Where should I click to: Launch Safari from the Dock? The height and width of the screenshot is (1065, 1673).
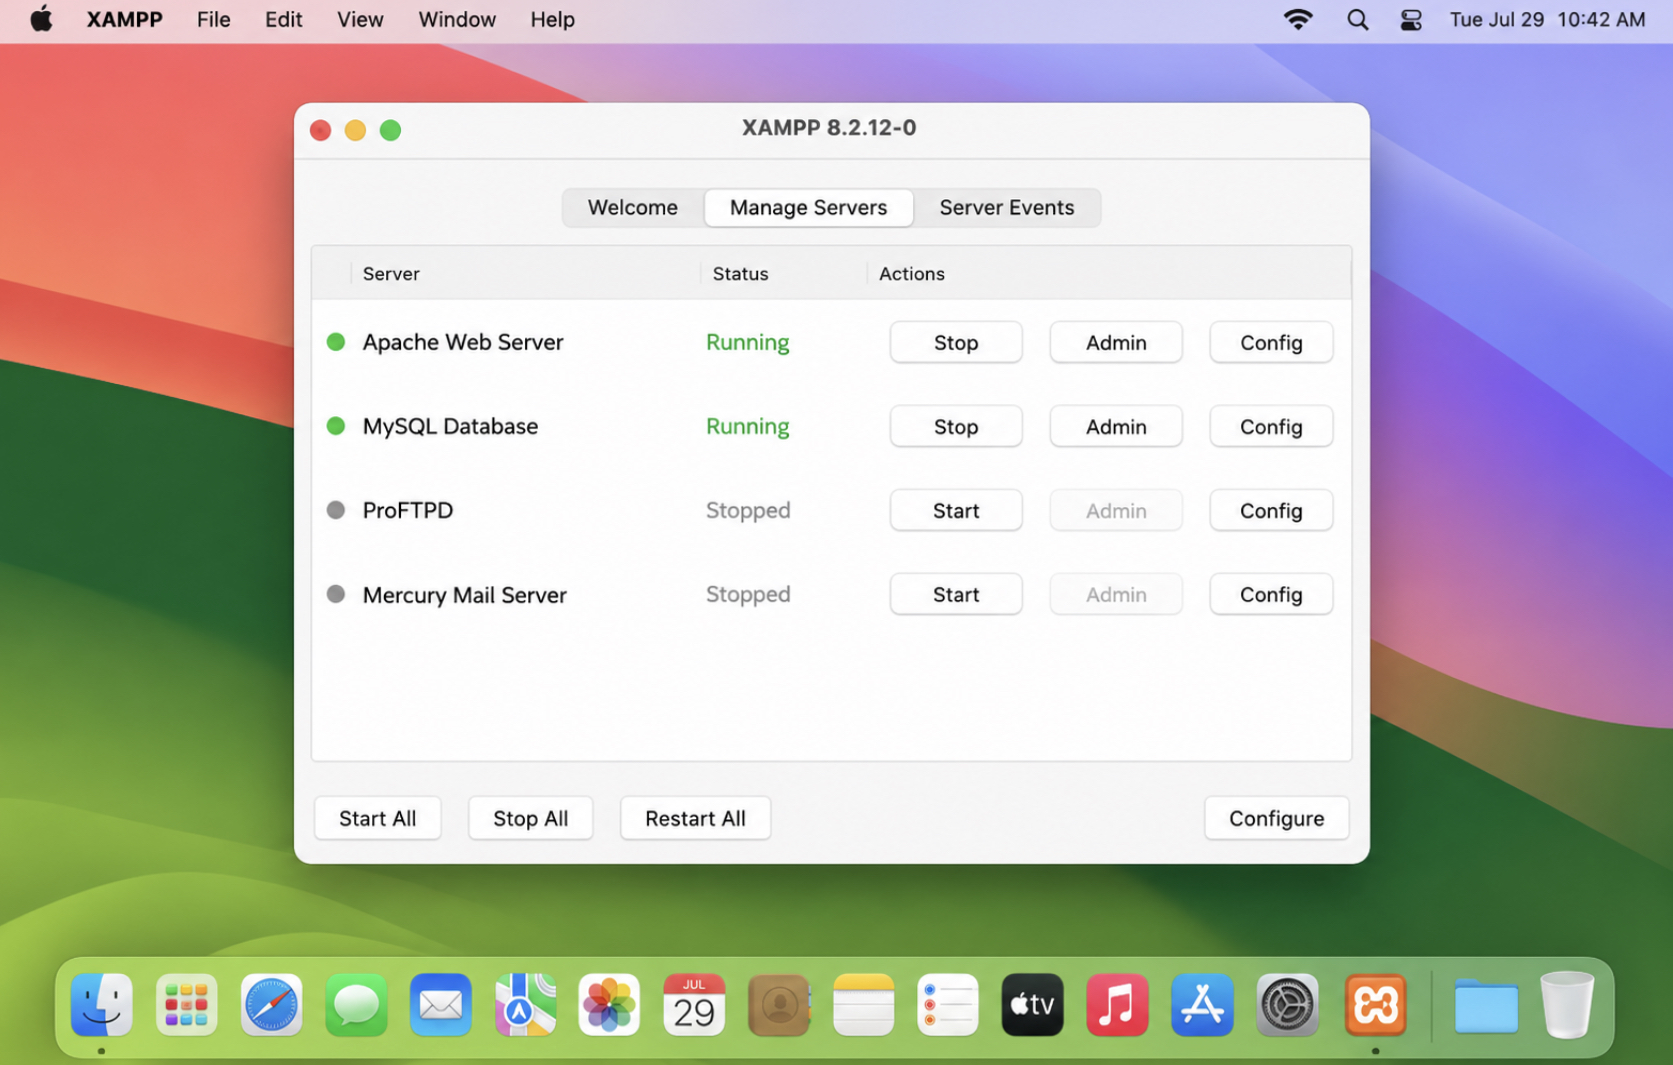pos(271,1005)
